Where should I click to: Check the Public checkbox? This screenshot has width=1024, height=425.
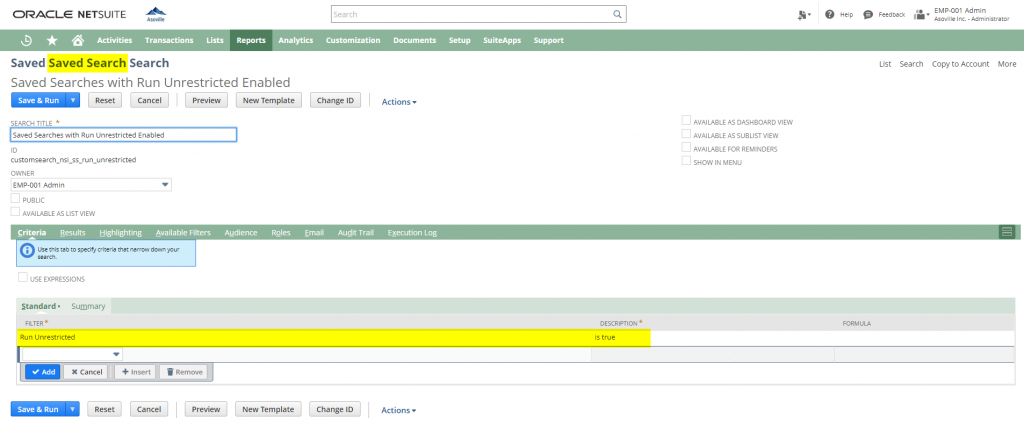15,198
